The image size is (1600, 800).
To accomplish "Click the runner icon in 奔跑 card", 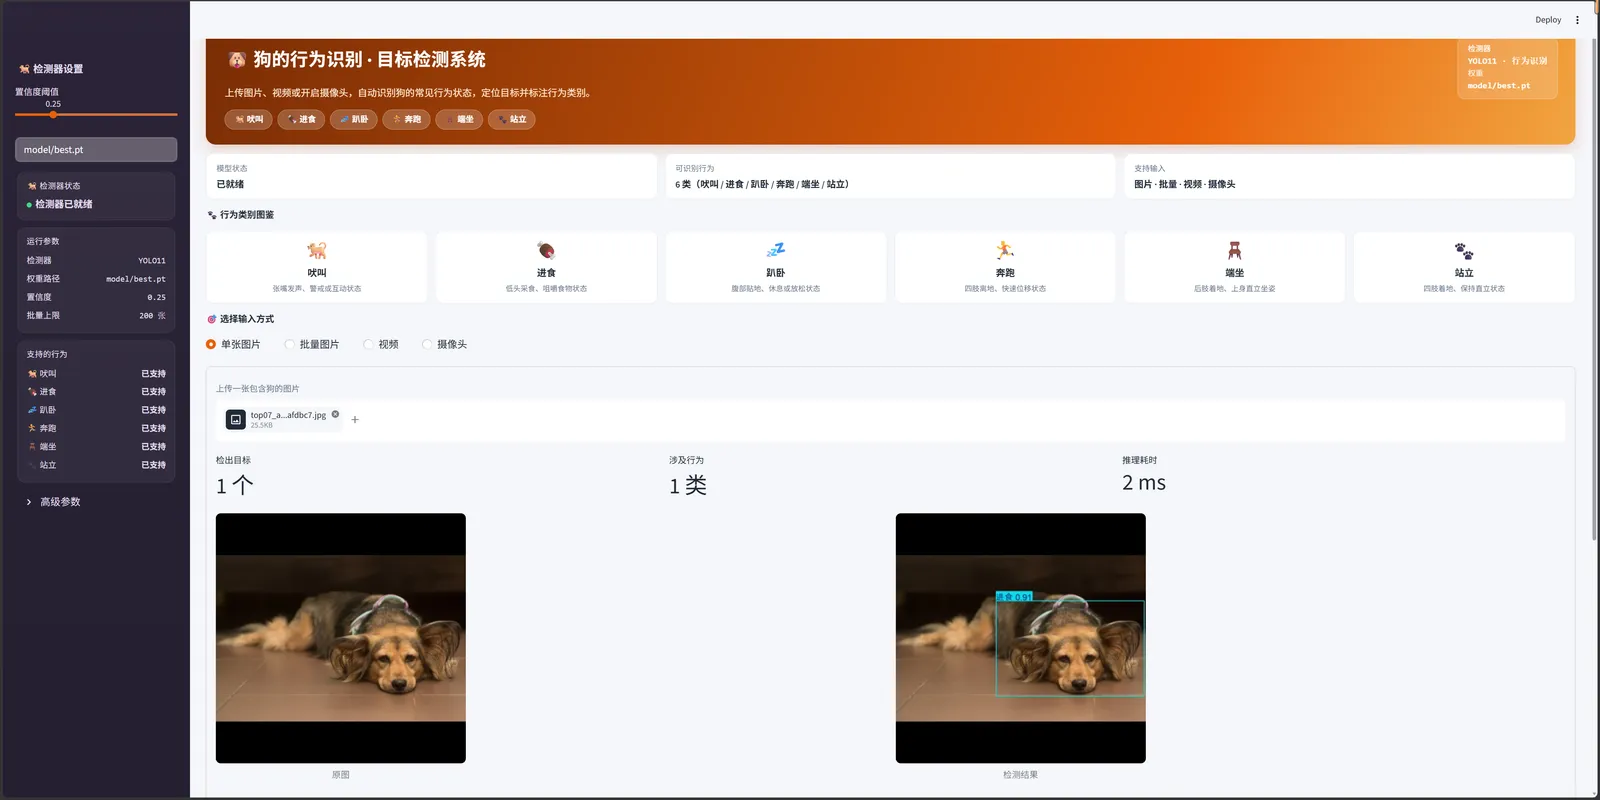I will (x=1005, y=250).
